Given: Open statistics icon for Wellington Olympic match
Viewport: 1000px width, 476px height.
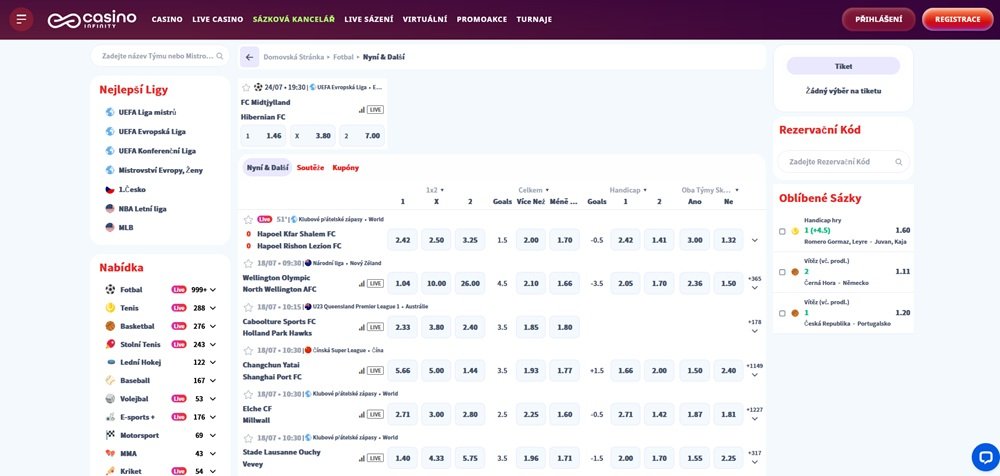Looking at the screenshot, I should click(x=362, y=283).
